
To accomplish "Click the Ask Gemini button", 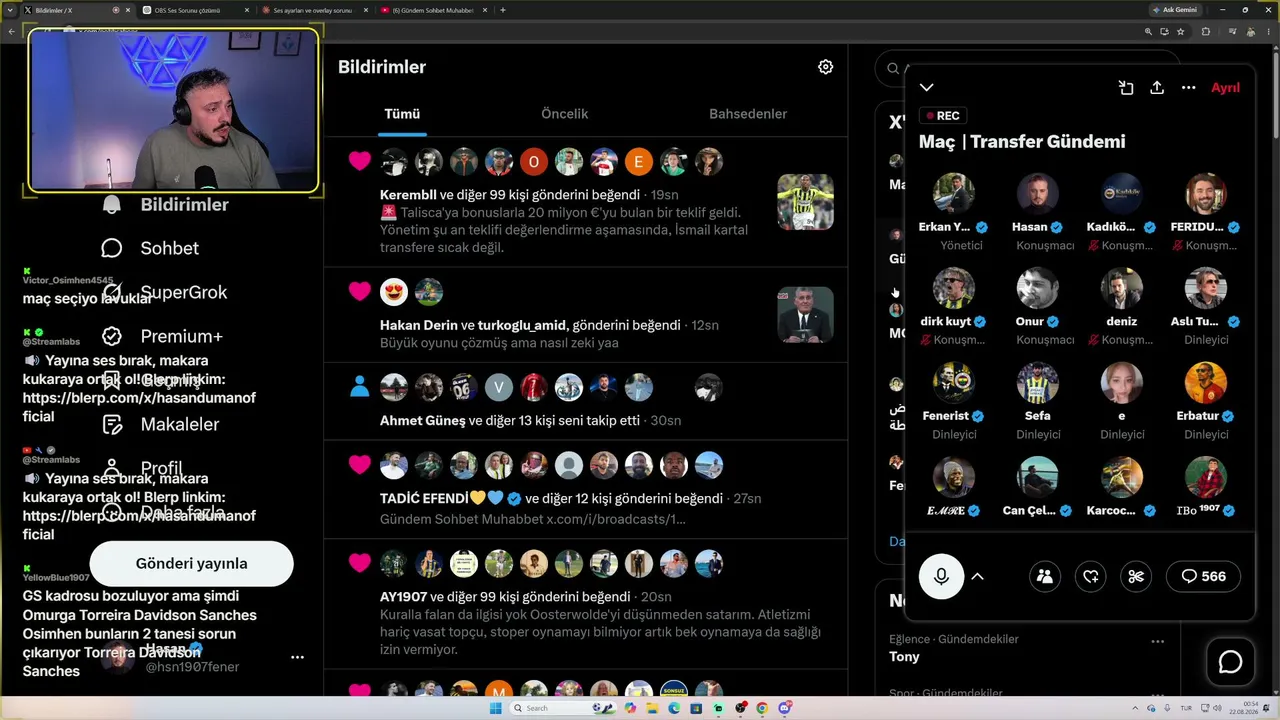I will pos(1174,10).
